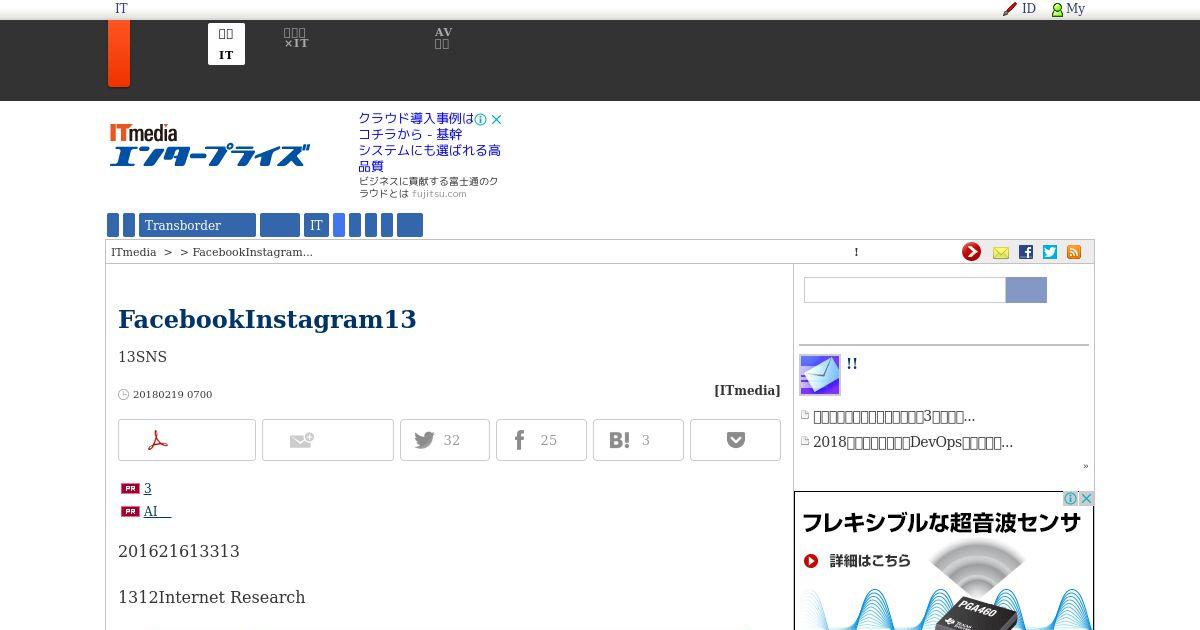1200x630 pixels.
Task: Click the ITmedia Enterprise logo
Action: pyautogui.click(x=209, y=145)
